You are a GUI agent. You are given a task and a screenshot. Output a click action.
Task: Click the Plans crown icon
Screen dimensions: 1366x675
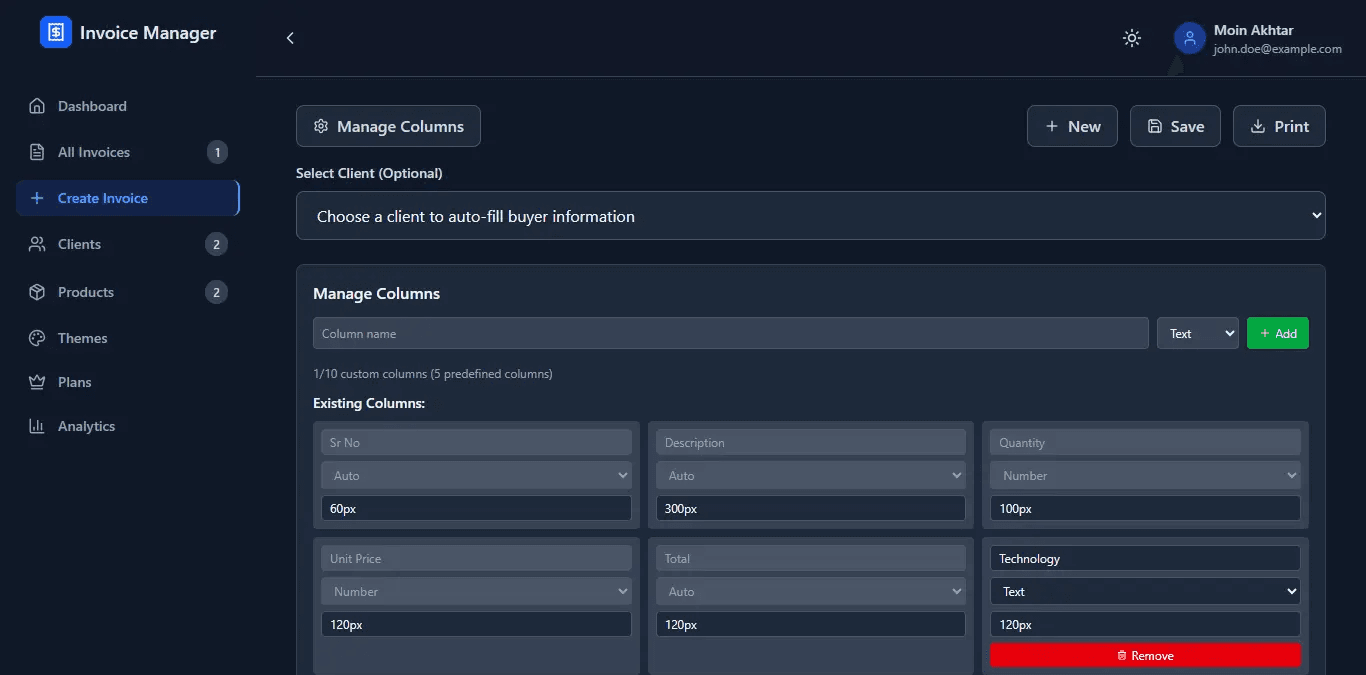pyautogui.click(x=37, y=382)
